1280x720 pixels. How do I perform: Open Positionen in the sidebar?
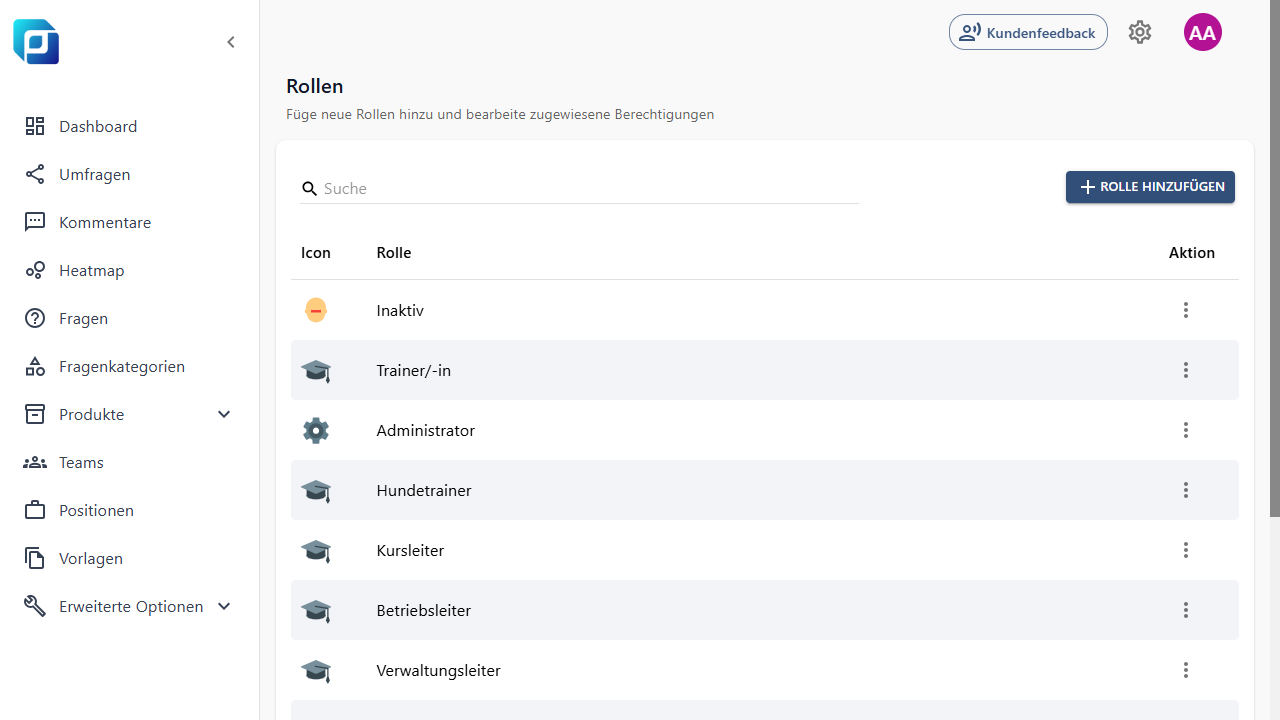96,510
